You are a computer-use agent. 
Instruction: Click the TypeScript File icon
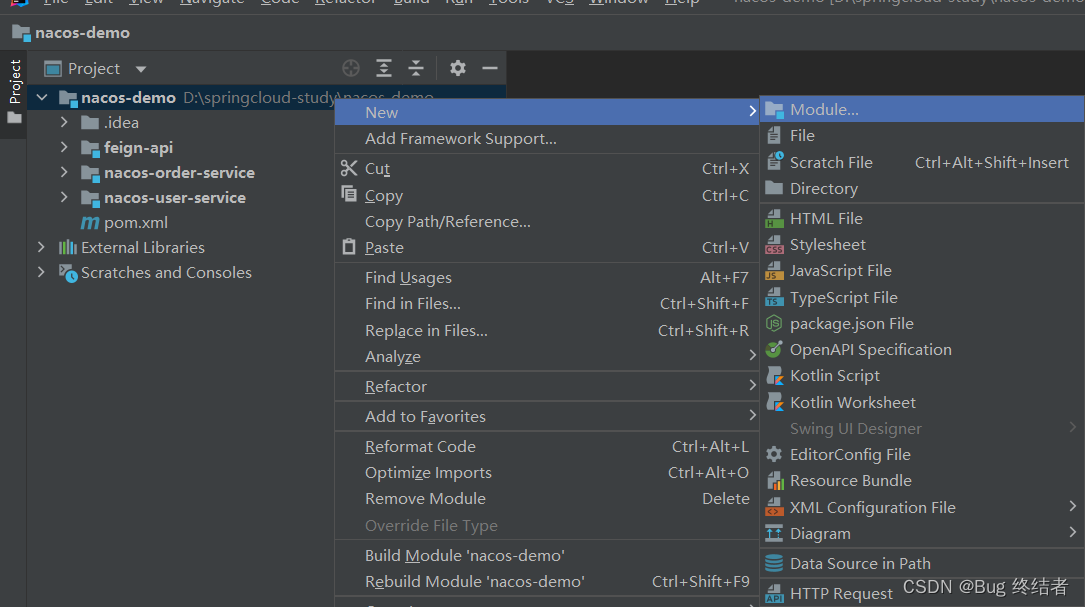coord(774,298)
